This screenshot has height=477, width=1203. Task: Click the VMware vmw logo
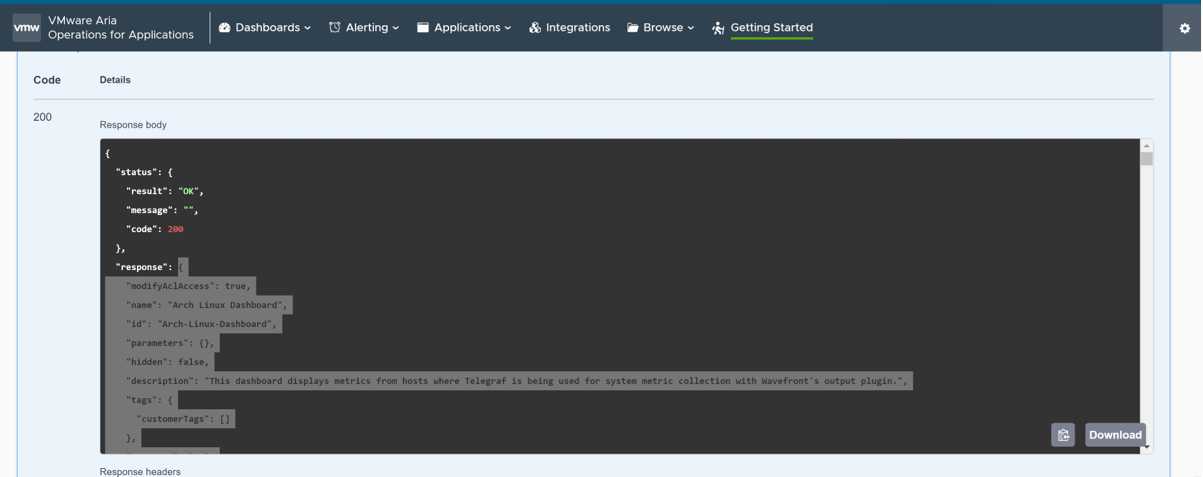tap(27, 28)
